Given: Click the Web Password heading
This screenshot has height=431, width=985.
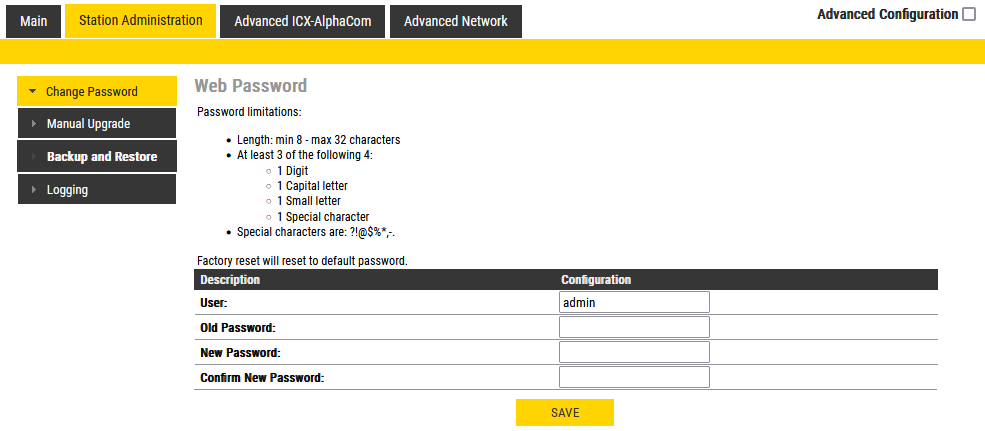Looking at the screenshot, I should (250, 86).
